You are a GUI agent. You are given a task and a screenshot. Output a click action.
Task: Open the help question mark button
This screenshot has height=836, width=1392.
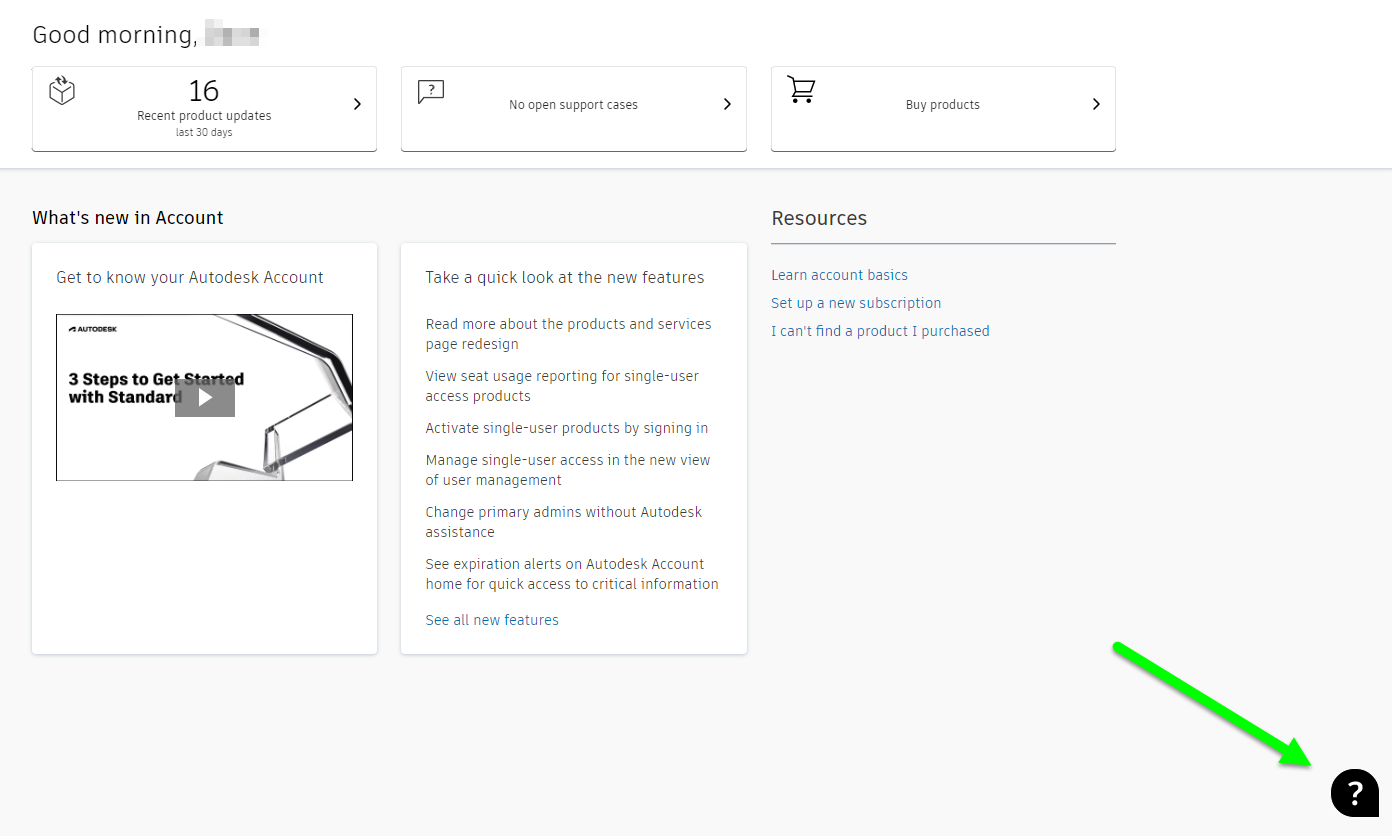pos(1355,793)
